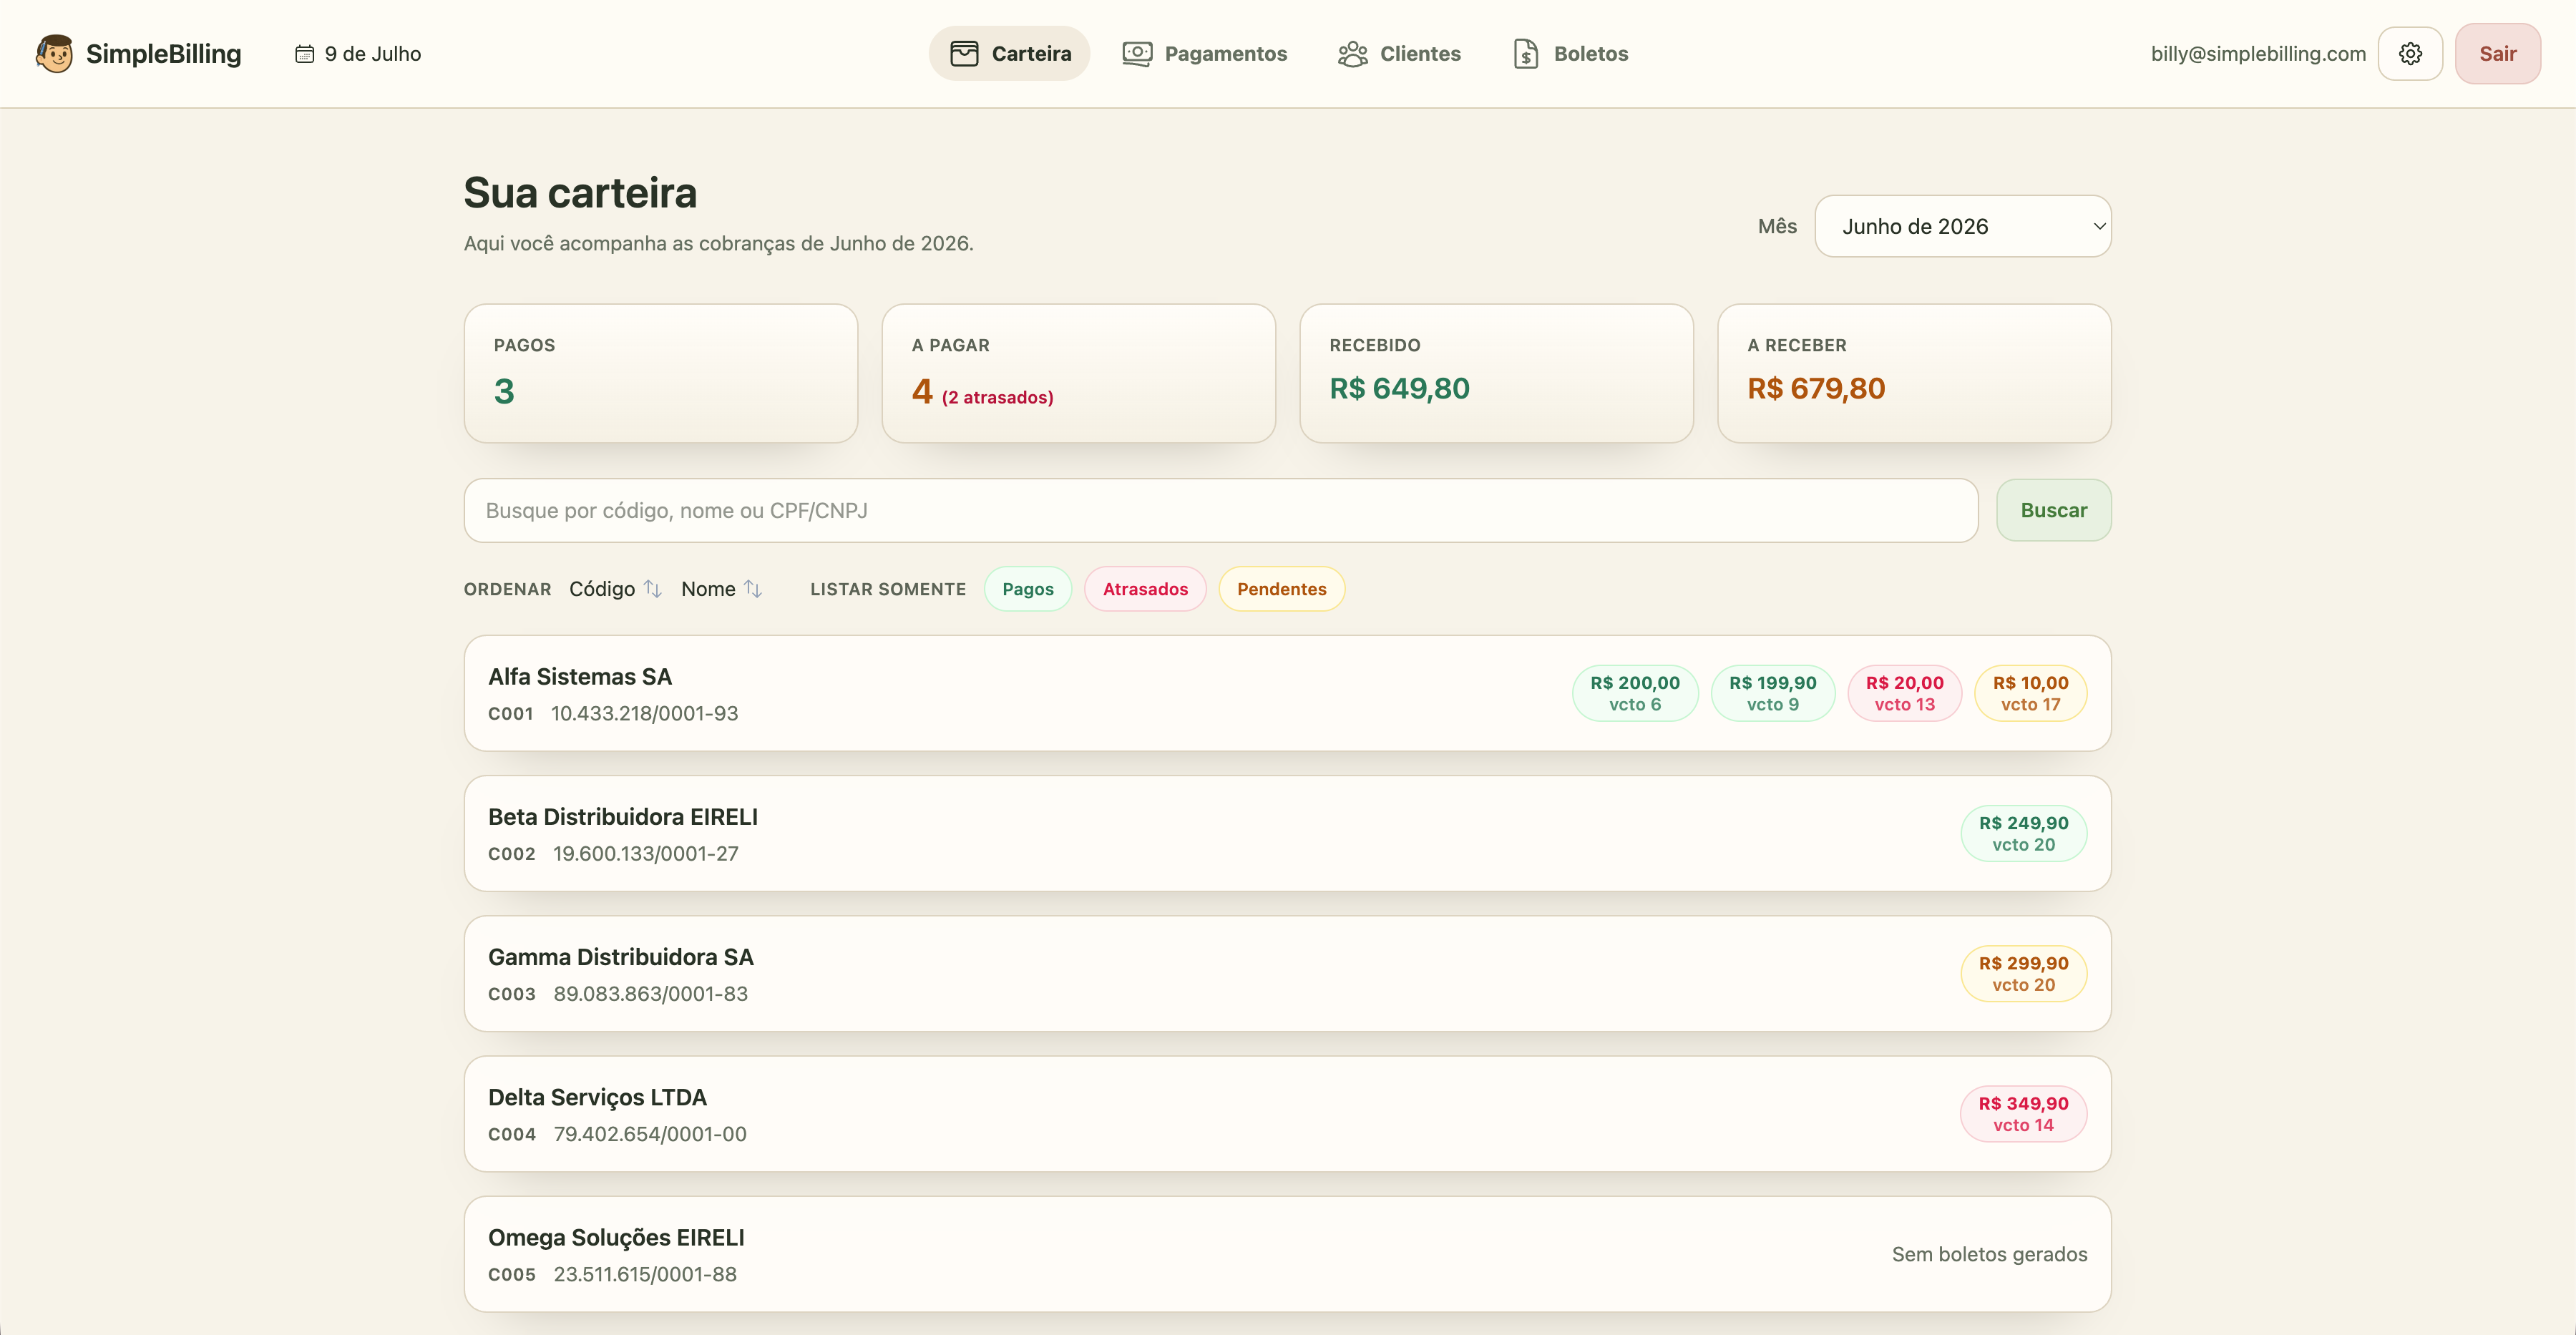Click the sort arrows next to Nome

click(753, 589)
